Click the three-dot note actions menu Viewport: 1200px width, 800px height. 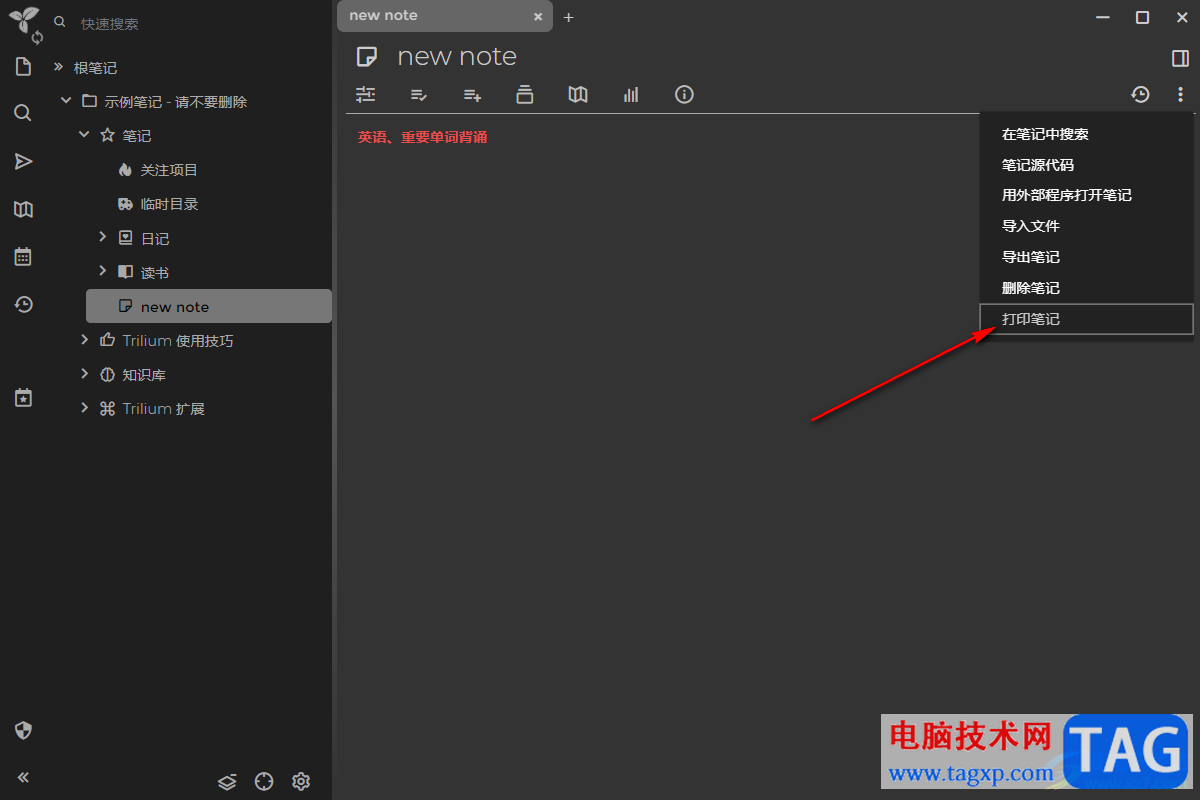click(1180, 94)
